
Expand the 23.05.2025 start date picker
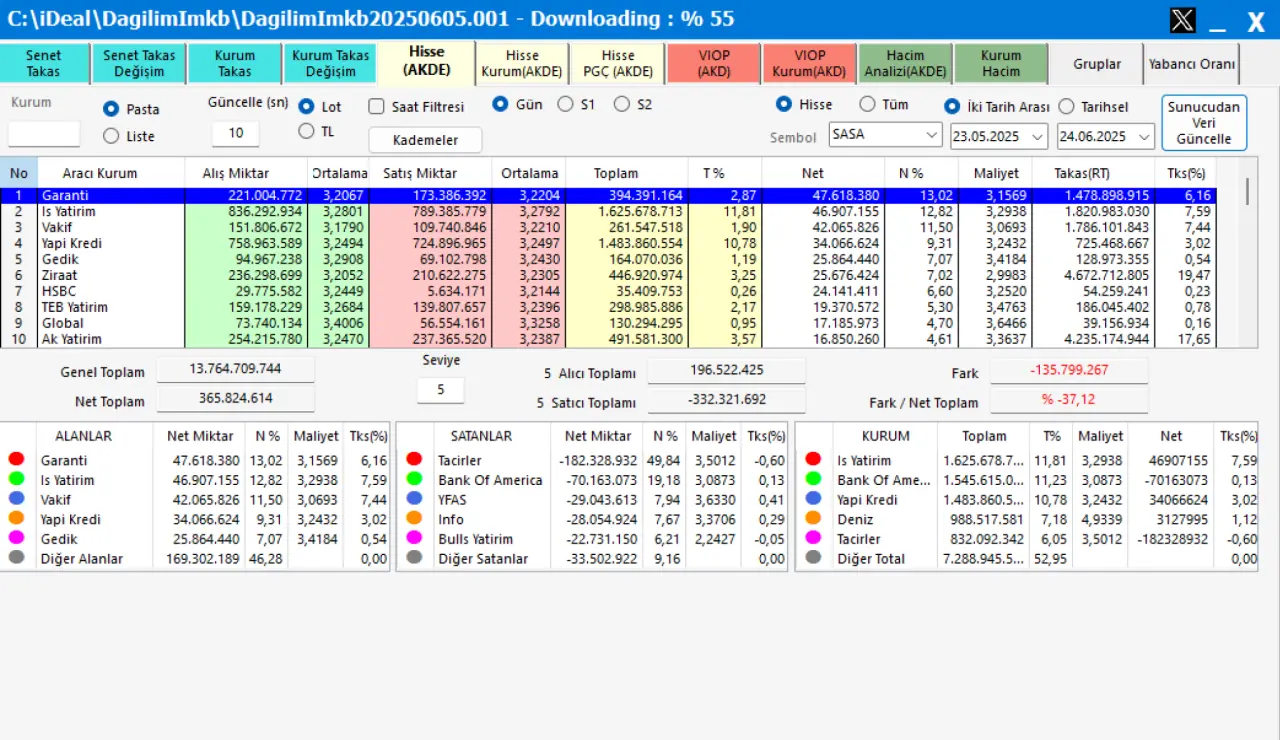pos(1037,136)
